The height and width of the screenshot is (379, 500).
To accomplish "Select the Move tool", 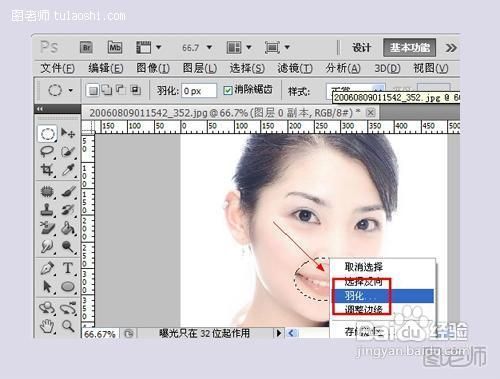I will 68,134.
